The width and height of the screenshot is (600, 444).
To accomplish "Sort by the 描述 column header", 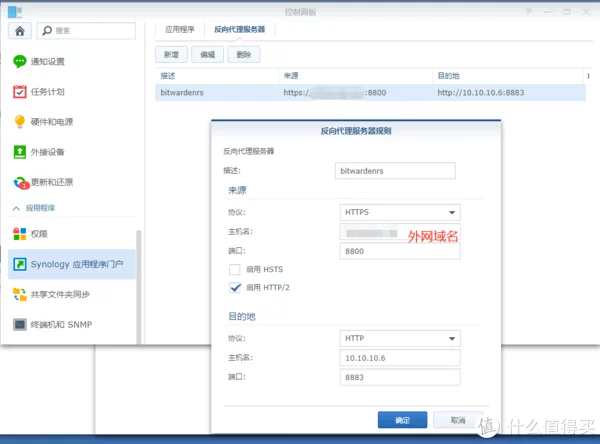I will [217, 76].
